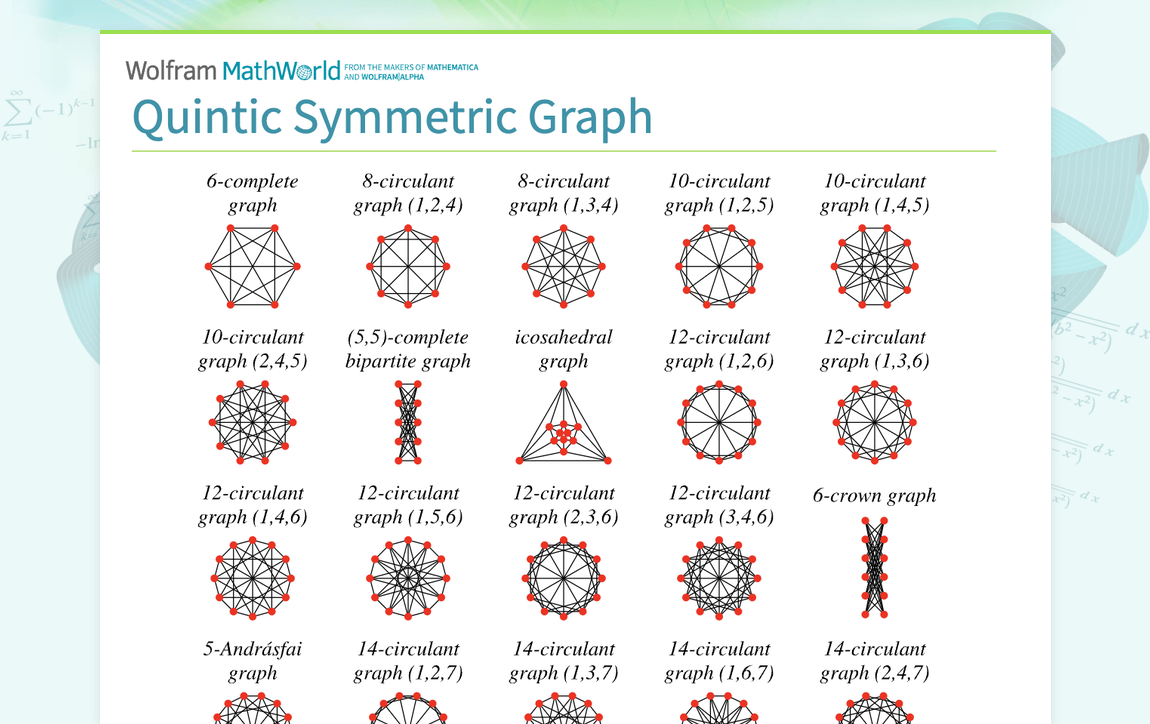Viewport: 1150px width, 724px height.
Task: Click the 10-circulant graph (2,4,5) label
Action: [251, 349]
